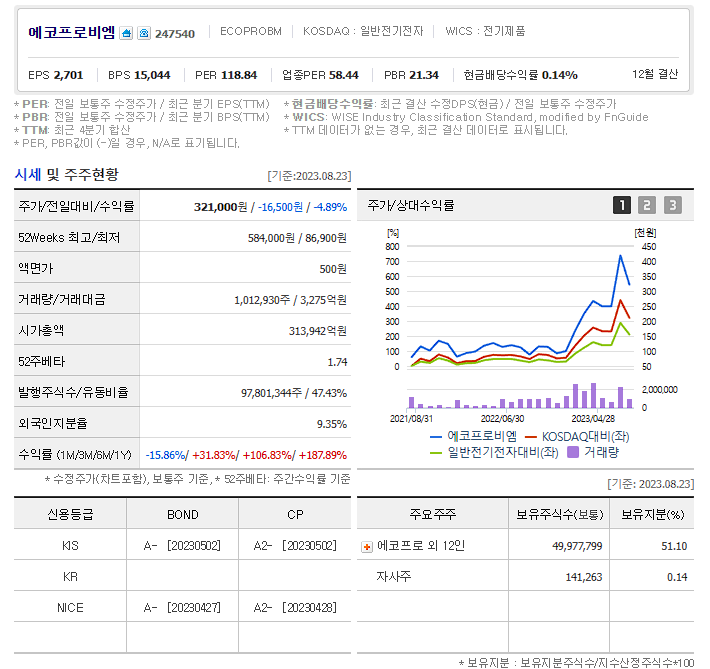Click the 주요주주 column header

pyautogui.click(x=432, y=514)
